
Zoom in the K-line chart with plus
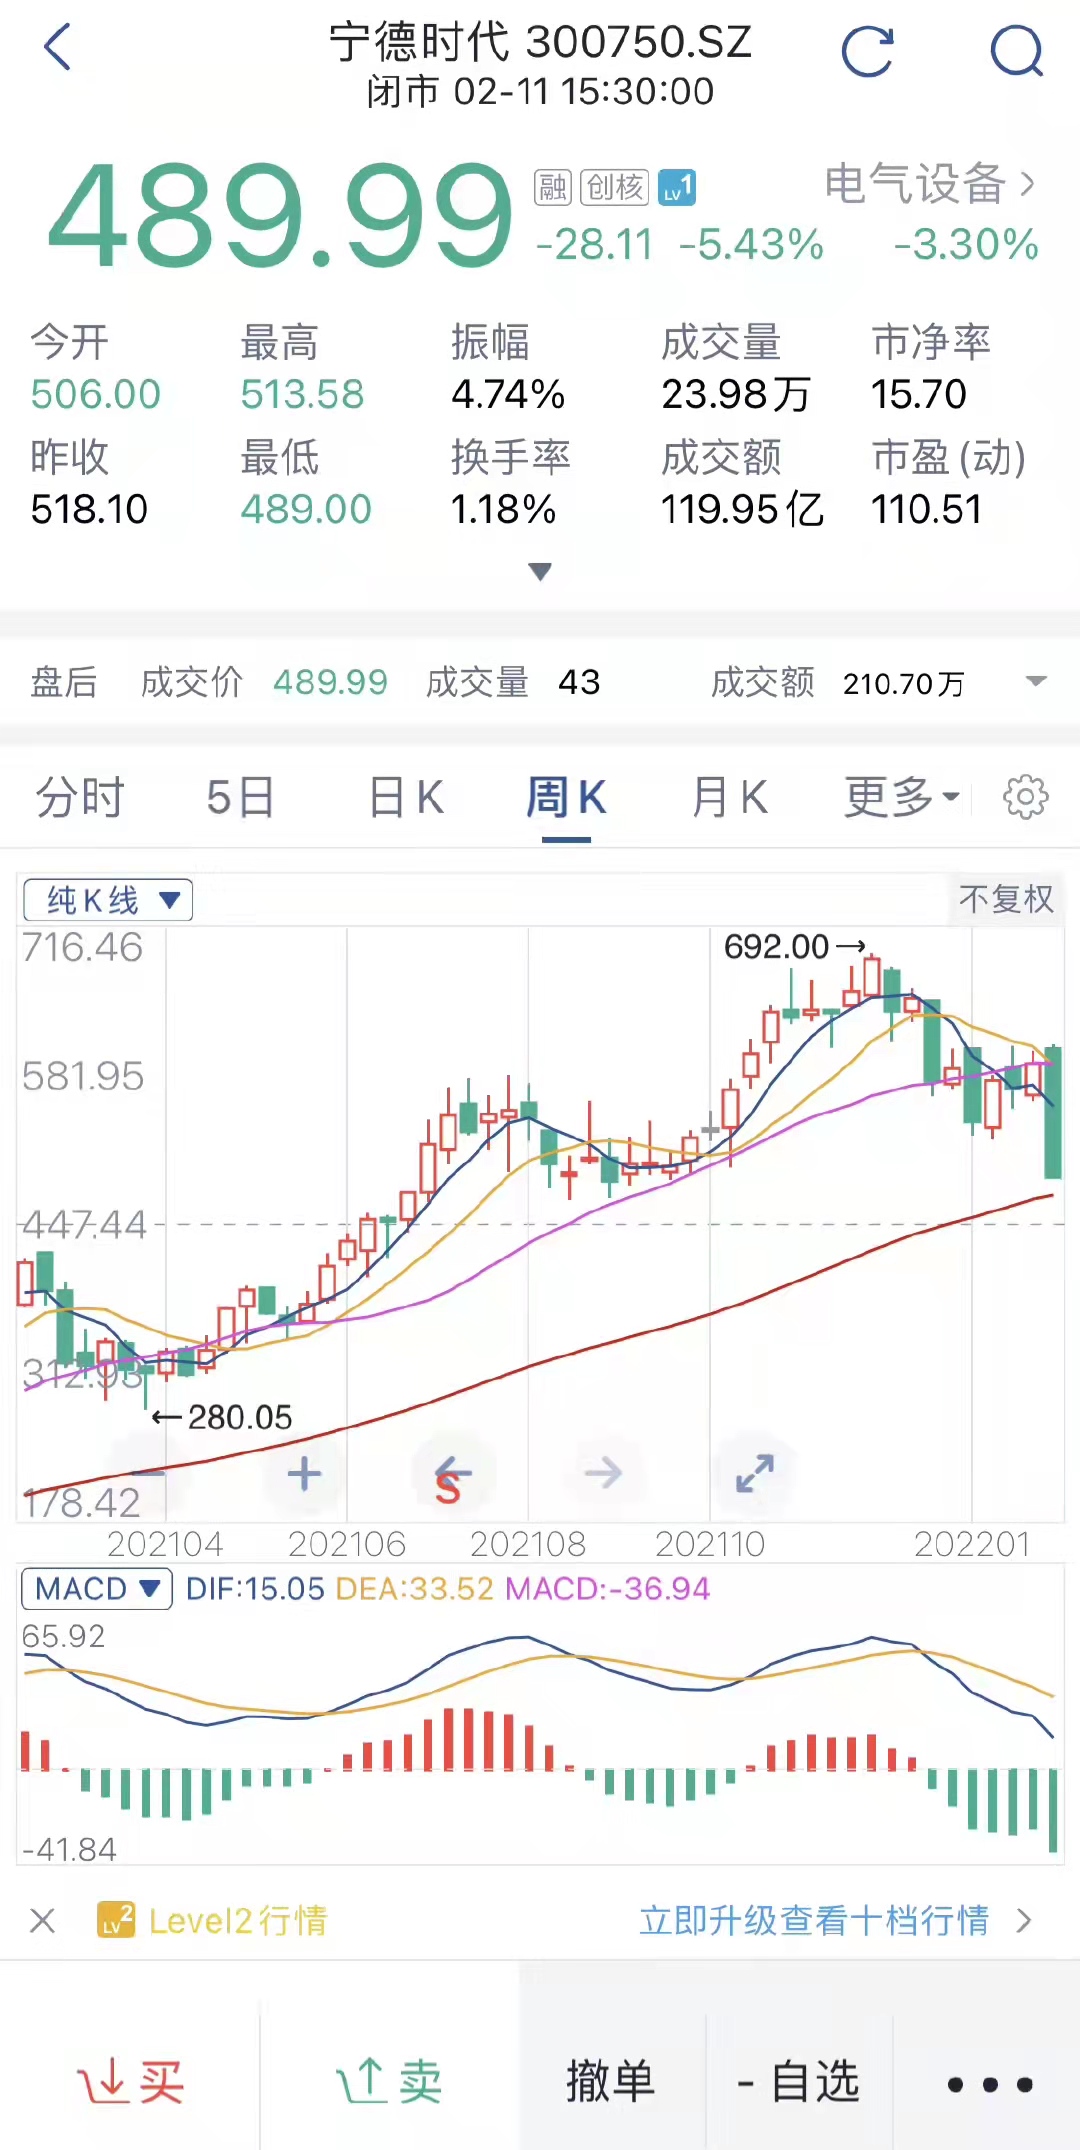[304, 1474]
